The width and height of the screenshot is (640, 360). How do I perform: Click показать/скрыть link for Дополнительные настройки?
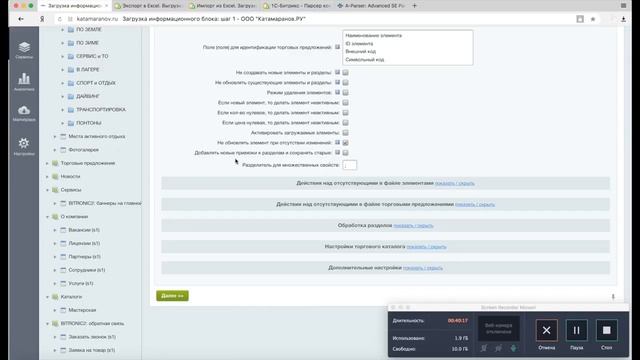423,268
